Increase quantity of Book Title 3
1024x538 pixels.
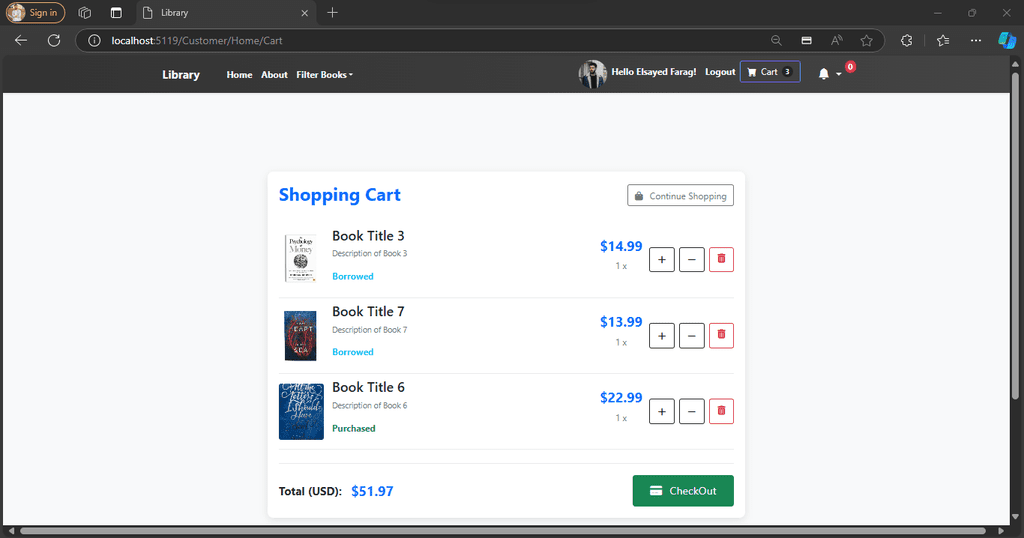pyautogui.click(x=662, y=259)
